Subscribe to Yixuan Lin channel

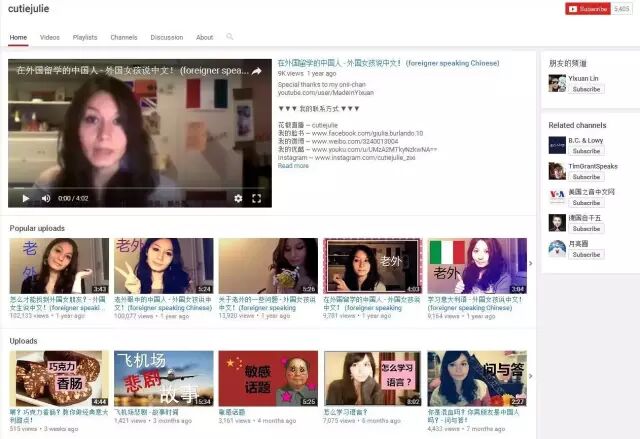(x=586, y=89)
